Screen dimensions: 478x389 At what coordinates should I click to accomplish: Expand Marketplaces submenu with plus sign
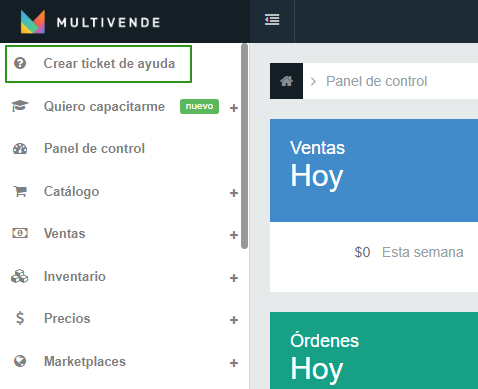pyautogui.click(x=234, y=363)
